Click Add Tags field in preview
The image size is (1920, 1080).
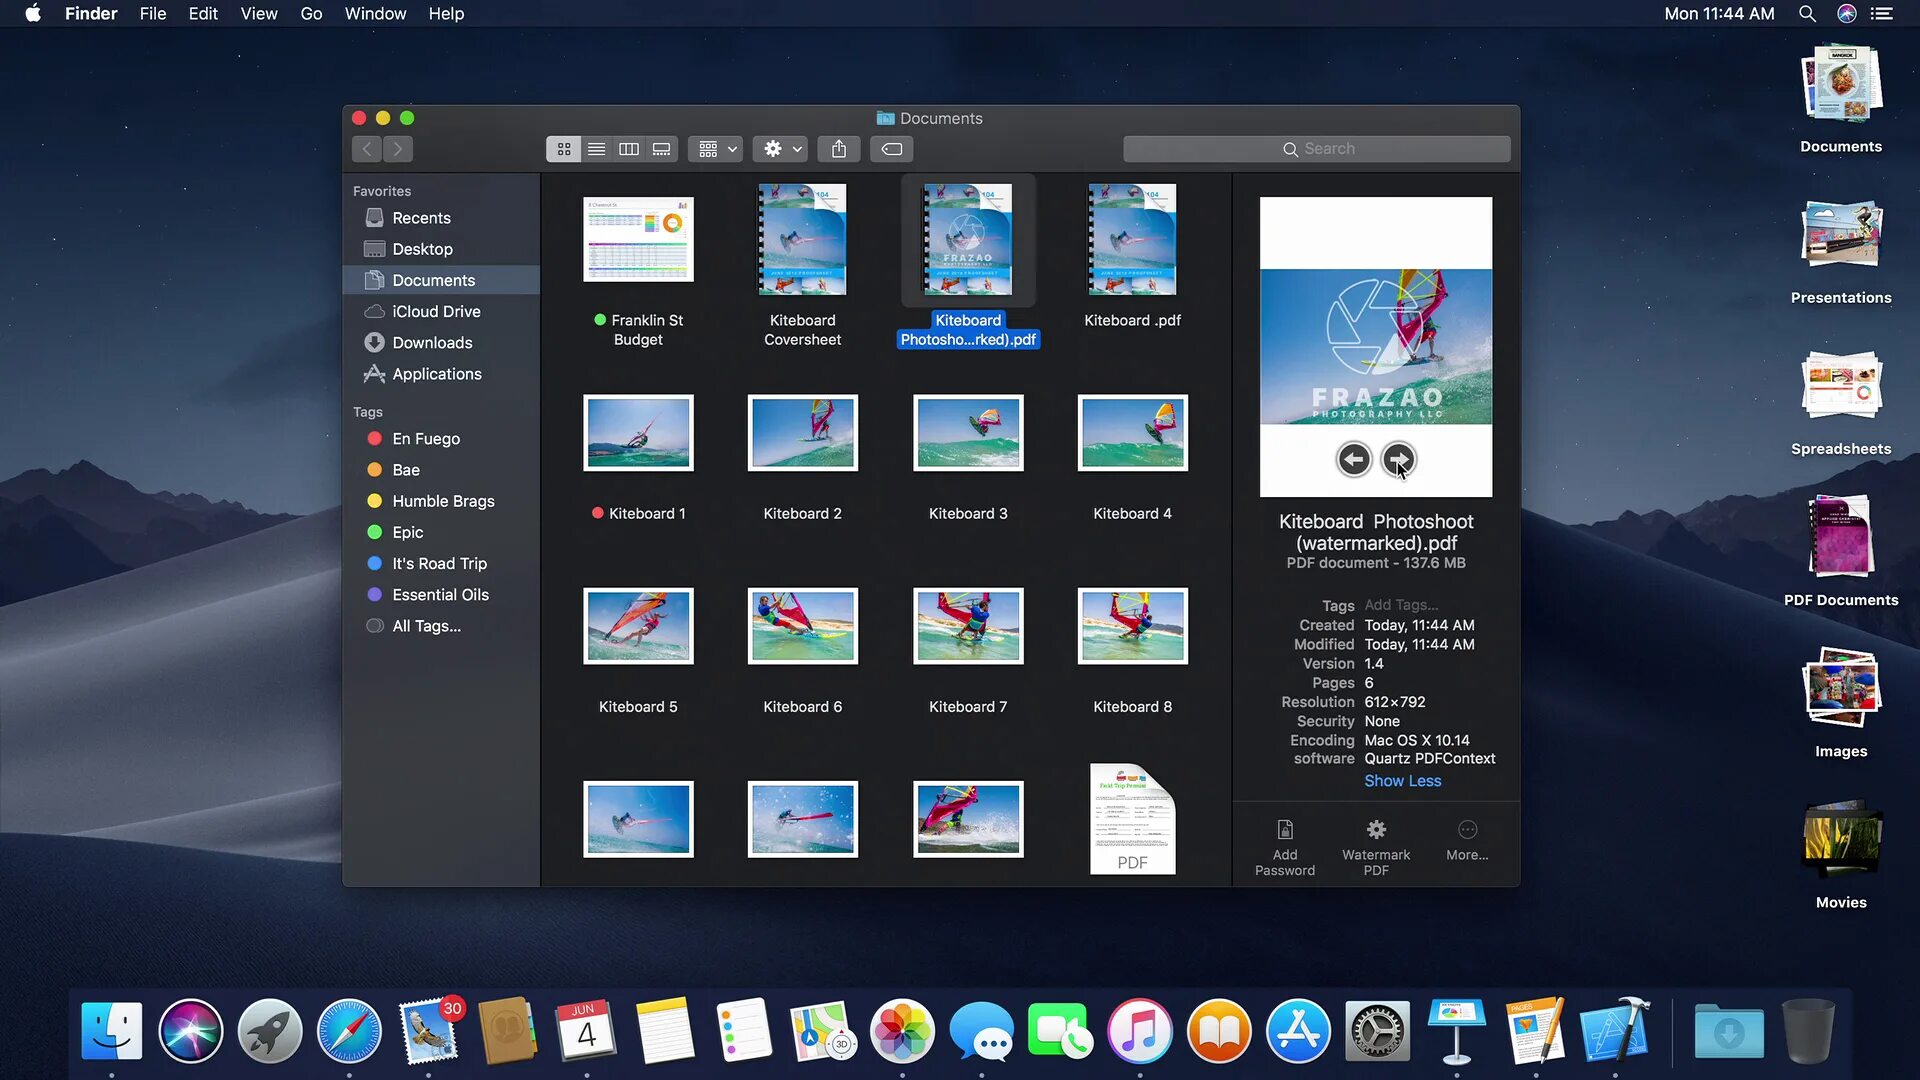(1401, 605)
